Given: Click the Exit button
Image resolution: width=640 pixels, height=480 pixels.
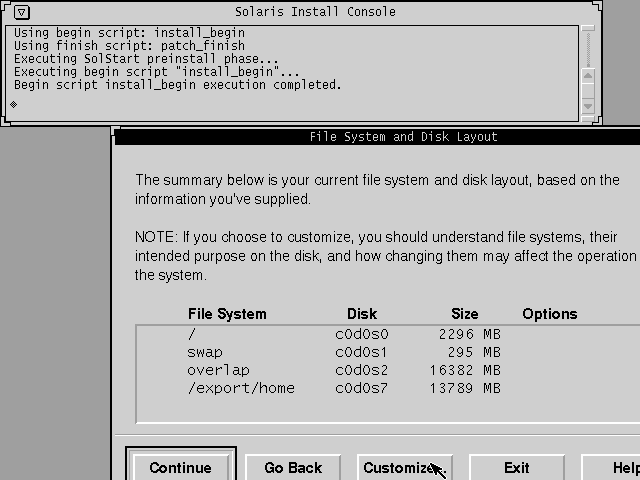Looking at the screenshot, I should click(517, 467).
